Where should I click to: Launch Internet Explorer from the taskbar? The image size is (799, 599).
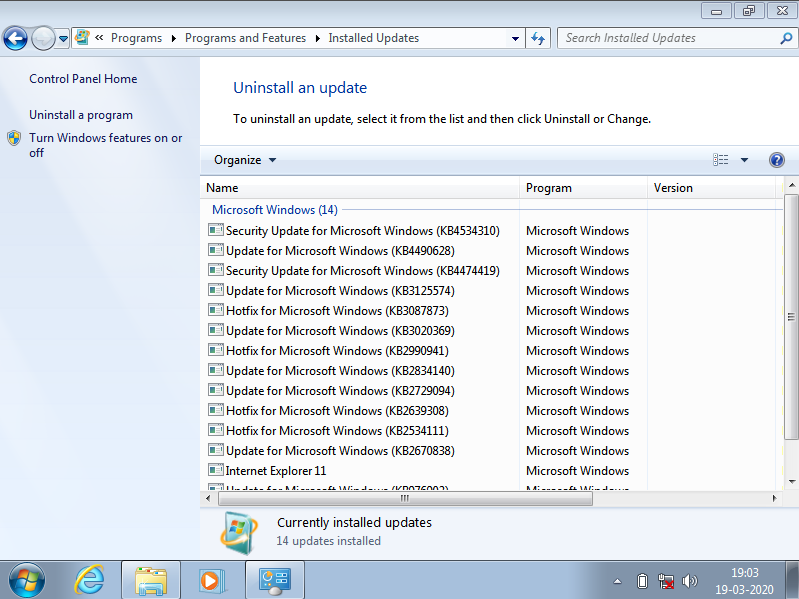click(x=90, y=580)
